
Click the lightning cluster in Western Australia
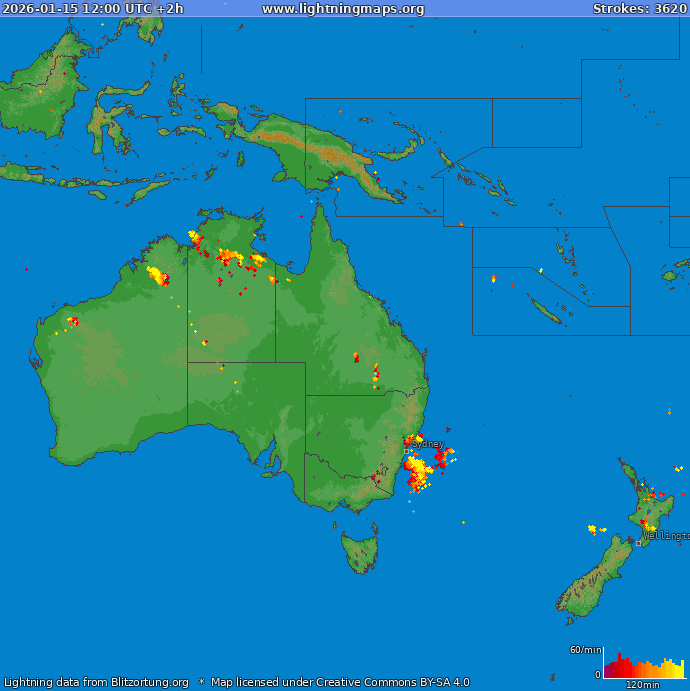pyautogui.click(x=72, y=321)
